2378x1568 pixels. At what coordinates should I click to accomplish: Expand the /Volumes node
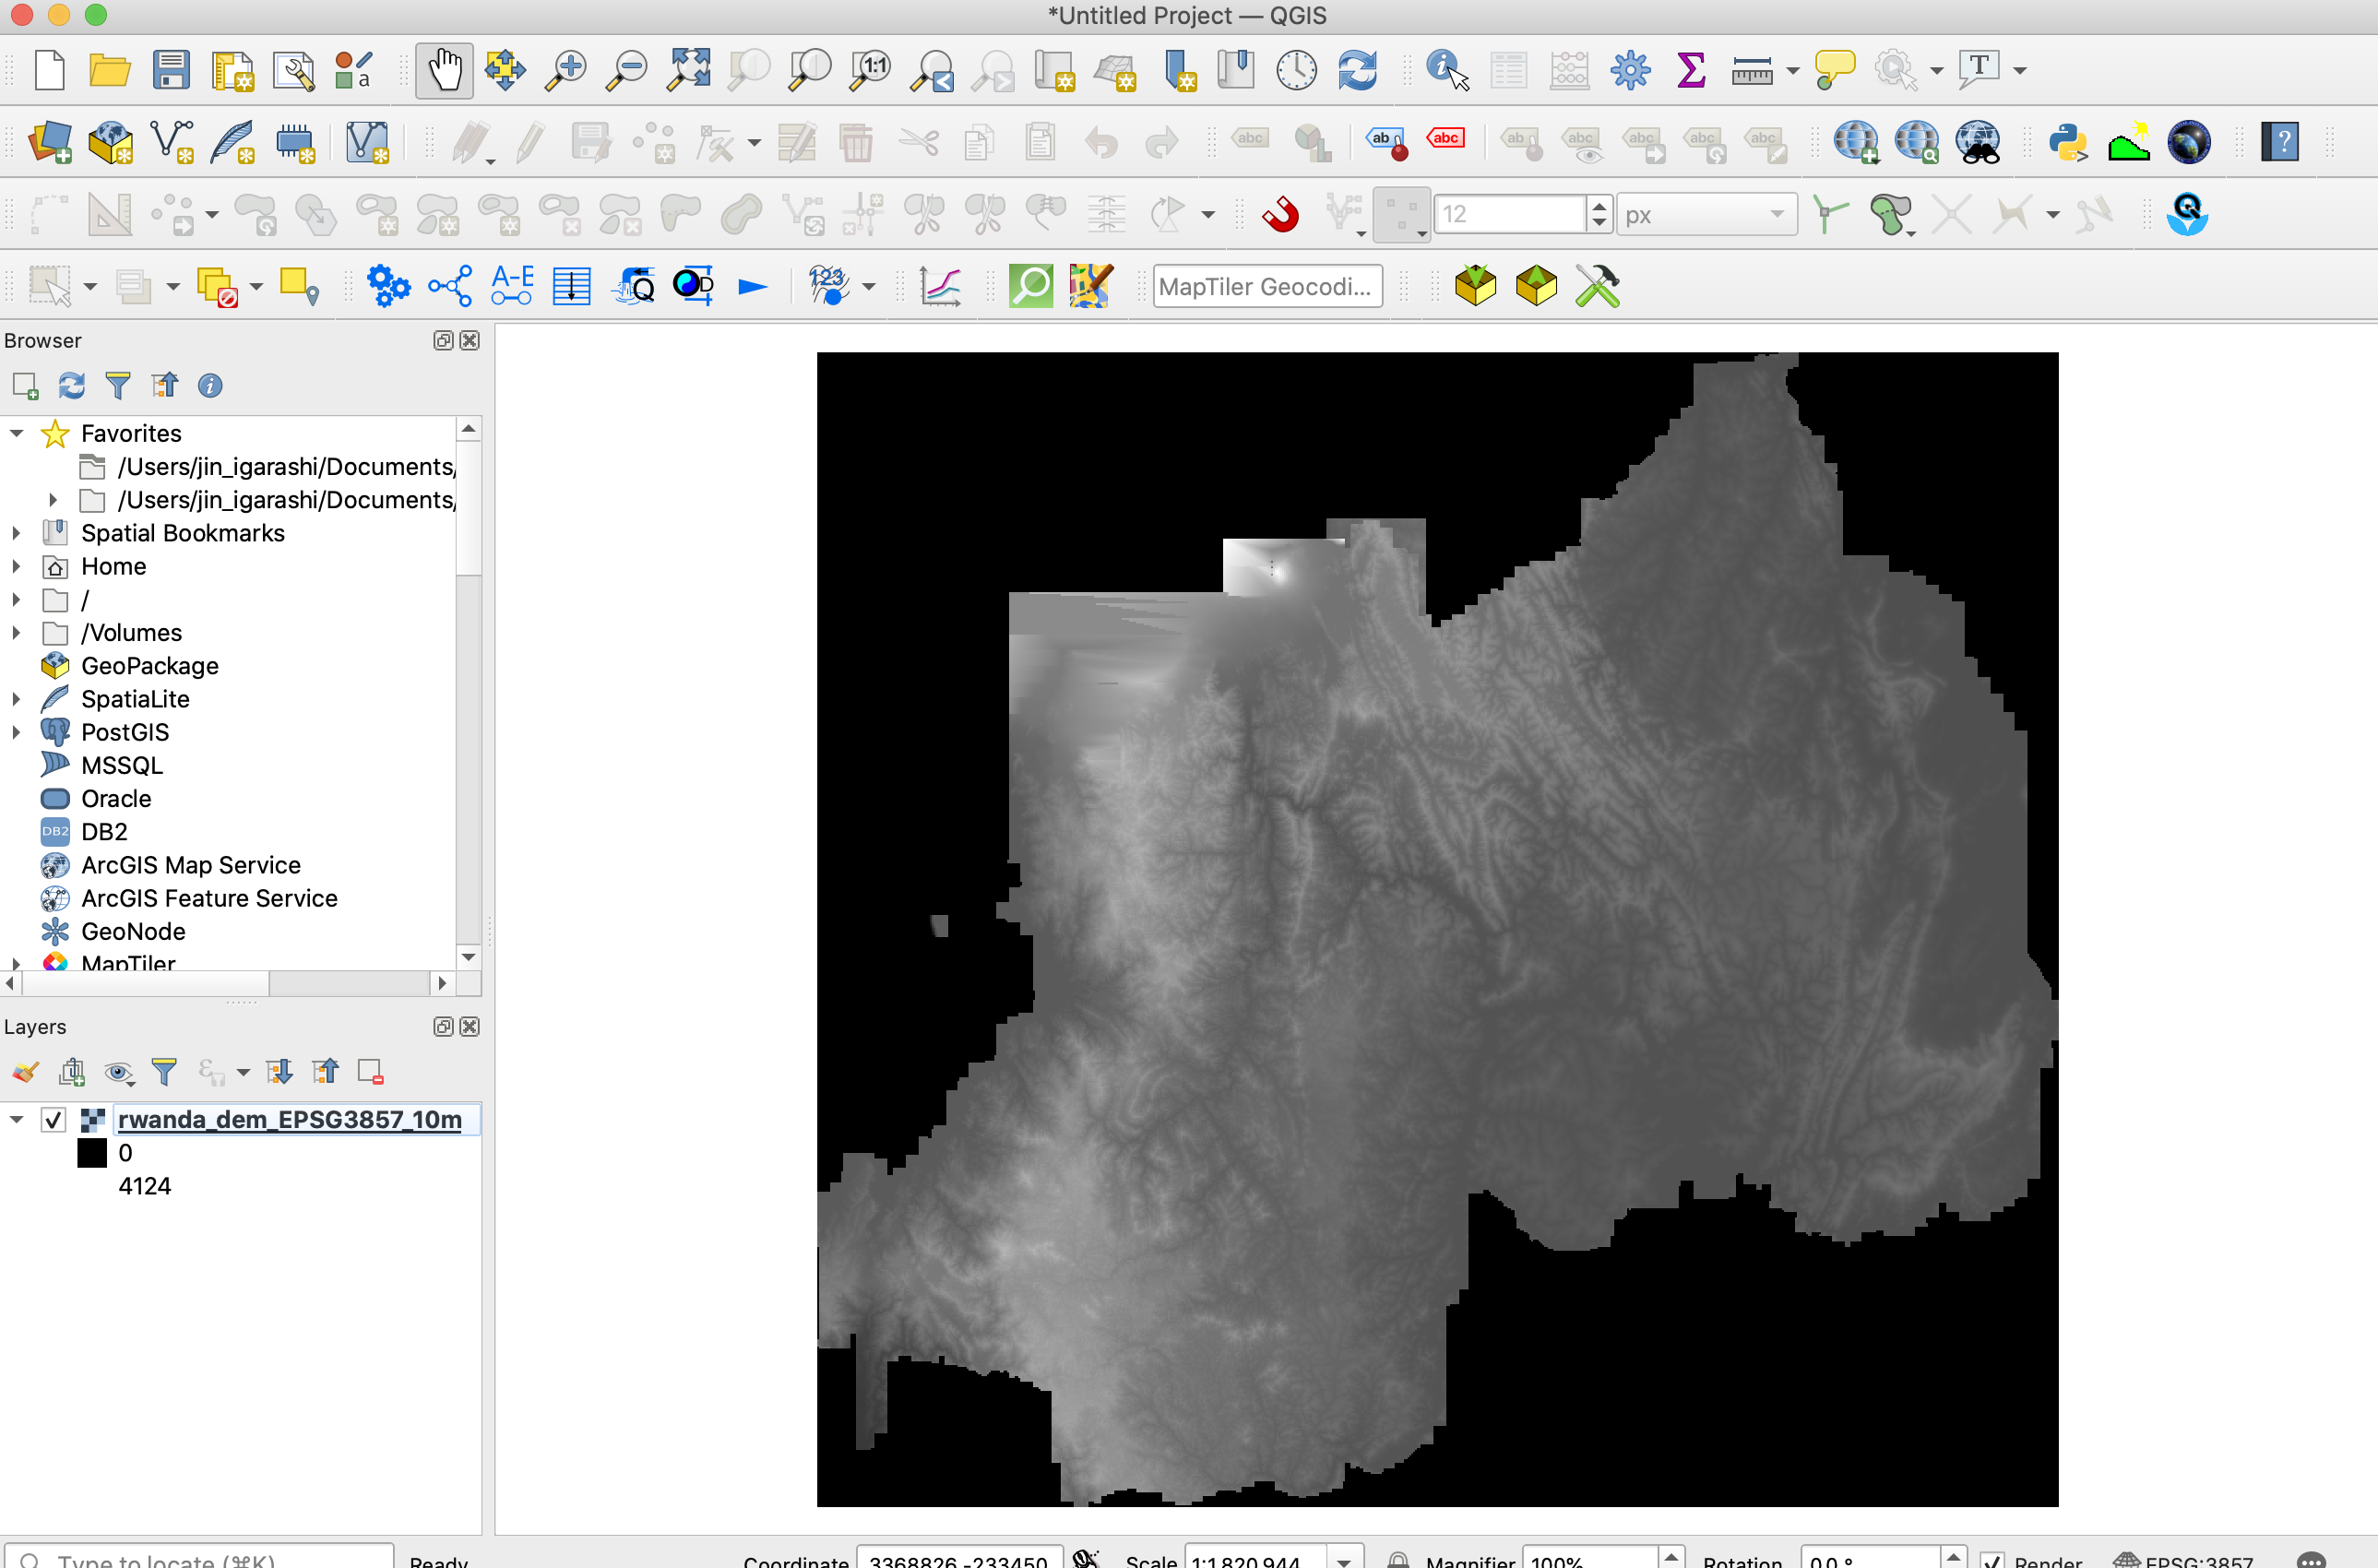(16, 632)
